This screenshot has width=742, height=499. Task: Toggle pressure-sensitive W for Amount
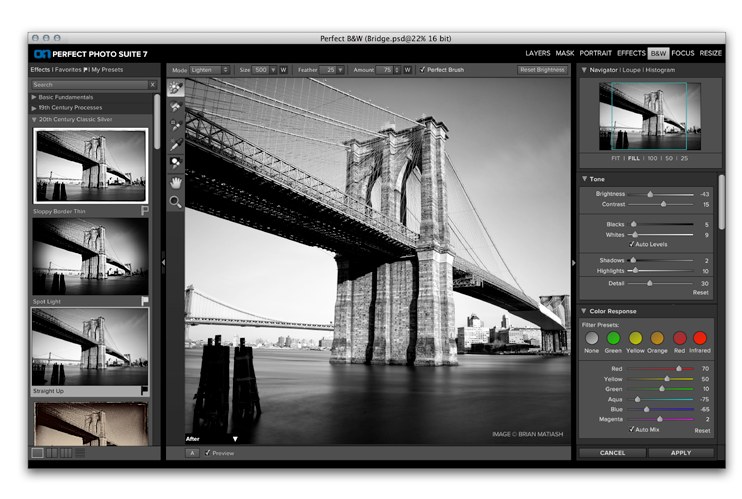point(407,70)
